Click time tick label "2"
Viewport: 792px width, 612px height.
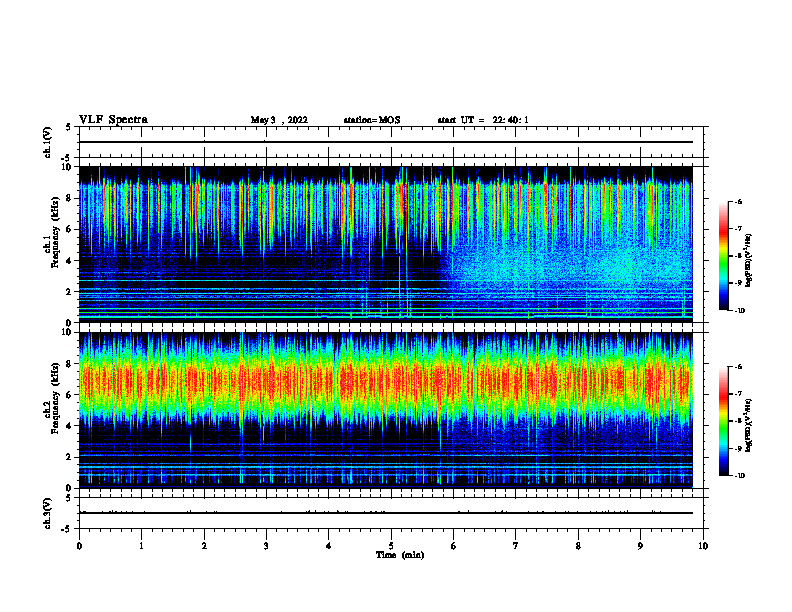pos(204,546)
